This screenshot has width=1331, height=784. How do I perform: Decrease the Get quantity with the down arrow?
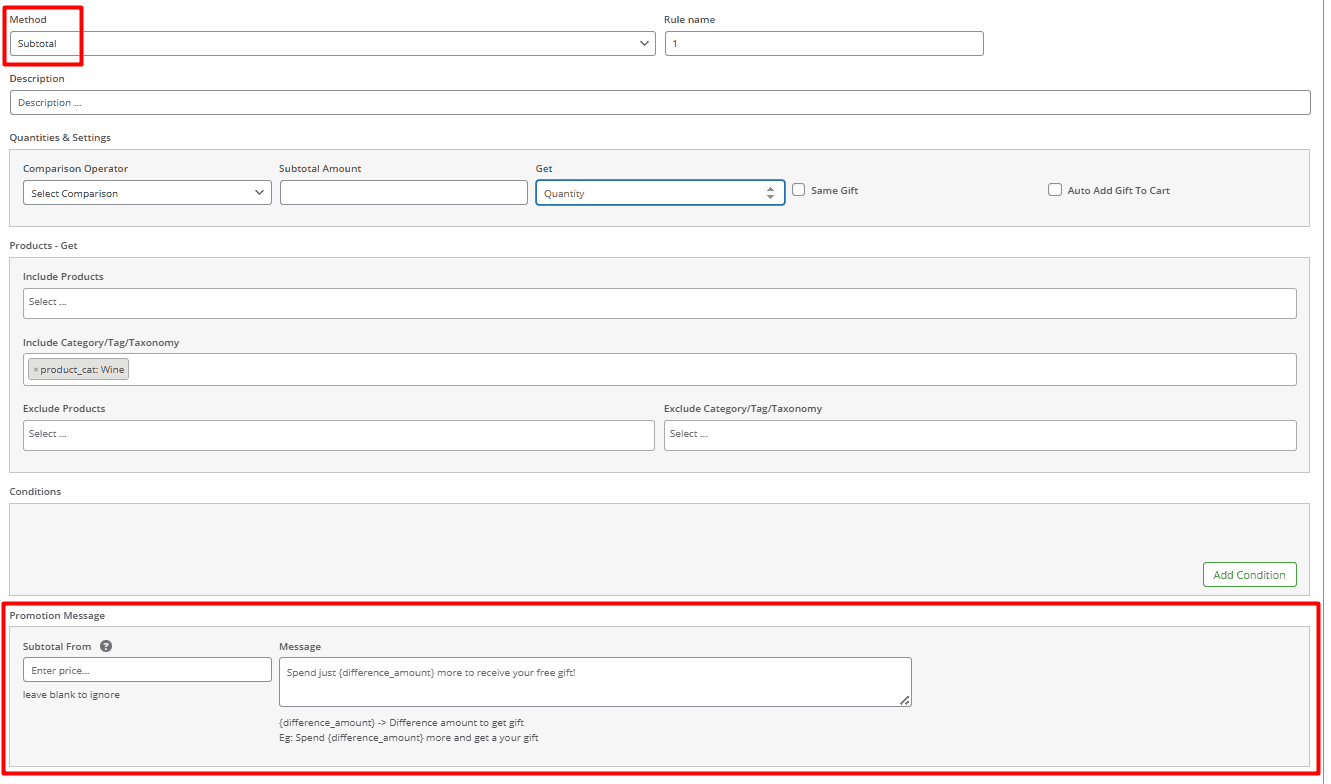[x=770, y=197]
